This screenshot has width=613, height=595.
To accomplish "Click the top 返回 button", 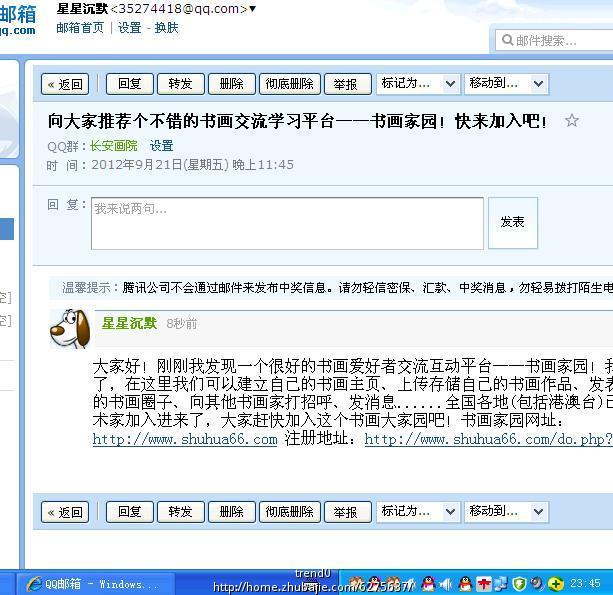I will [65, 84].
